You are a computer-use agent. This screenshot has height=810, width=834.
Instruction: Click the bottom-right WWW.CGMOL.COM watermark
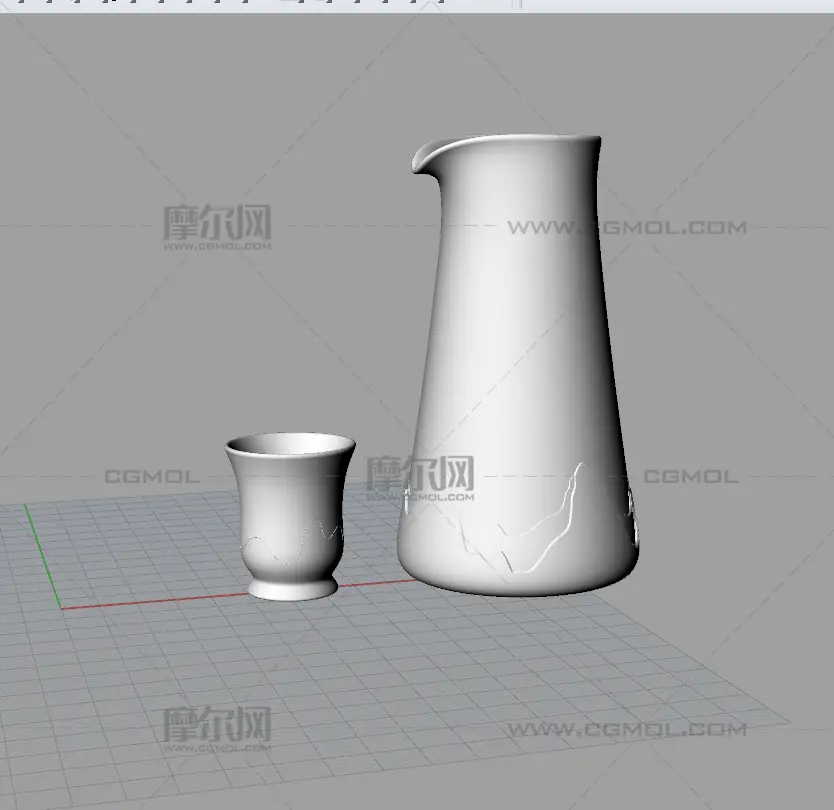click(x=626, y=730)
